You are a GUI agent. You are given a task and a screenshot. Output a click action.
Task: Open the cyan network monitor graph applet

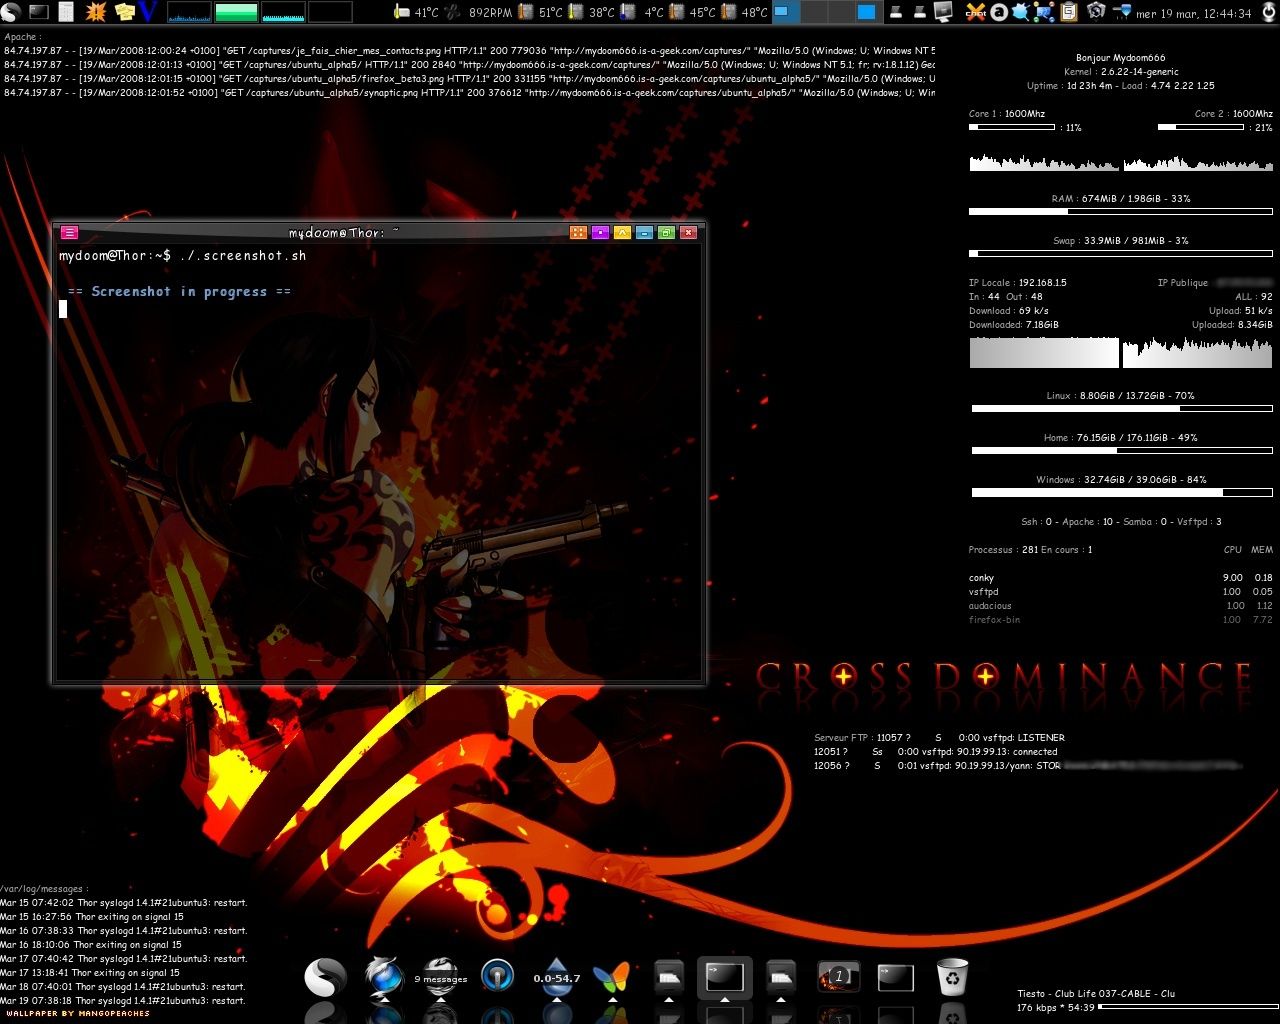point(283,12)
